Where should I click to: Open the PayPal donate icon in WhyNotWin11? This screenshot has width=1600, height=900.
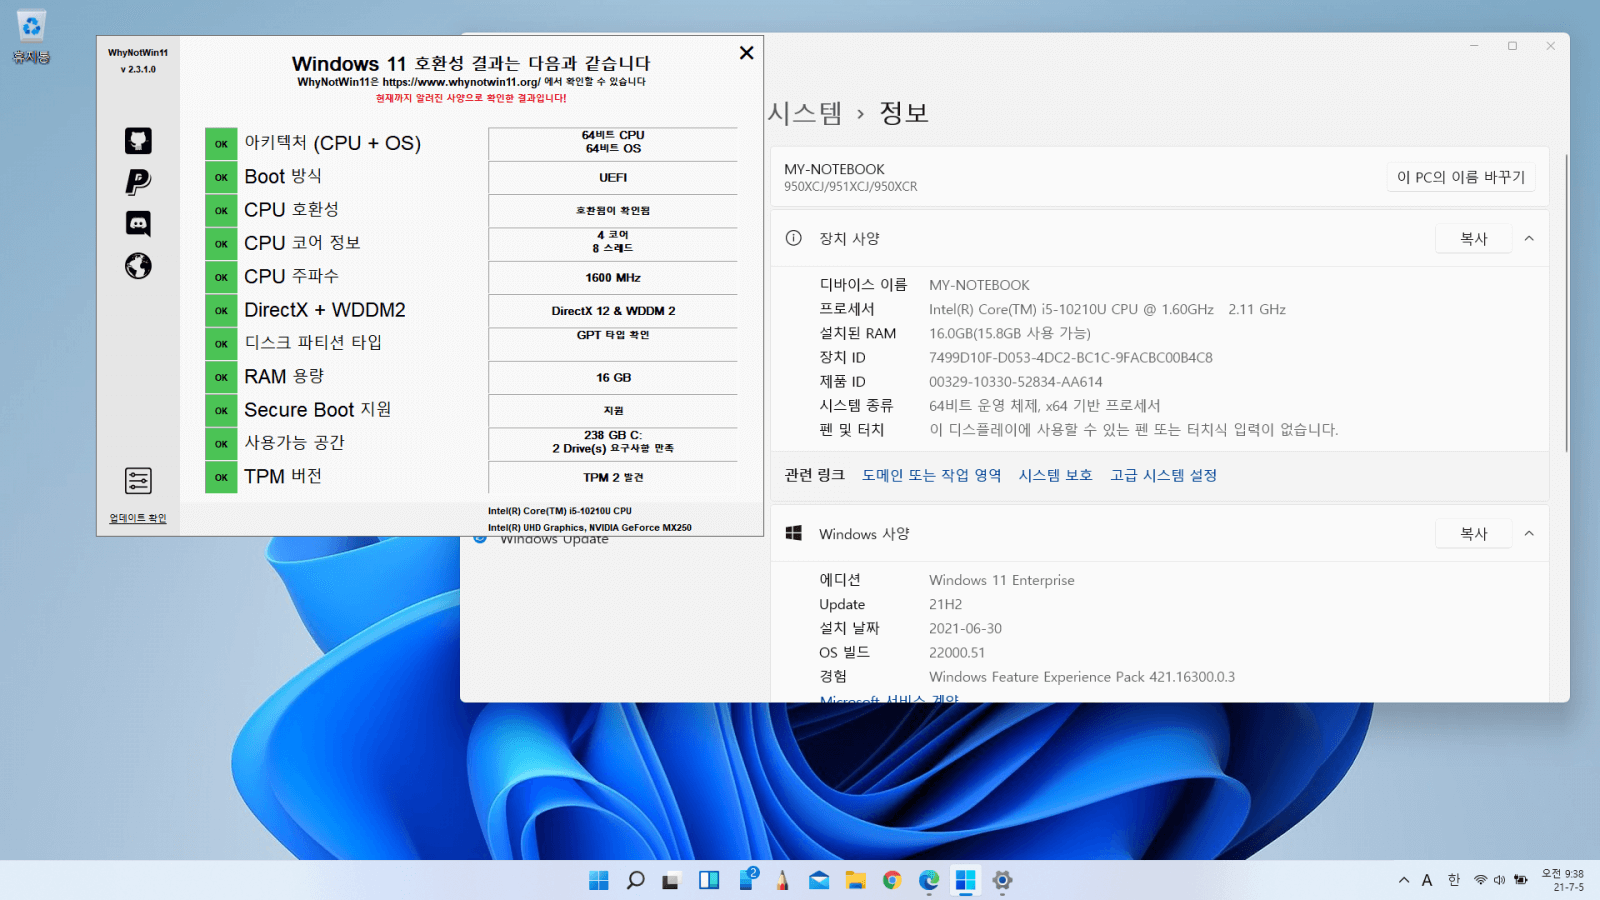[x=138, y=182]
